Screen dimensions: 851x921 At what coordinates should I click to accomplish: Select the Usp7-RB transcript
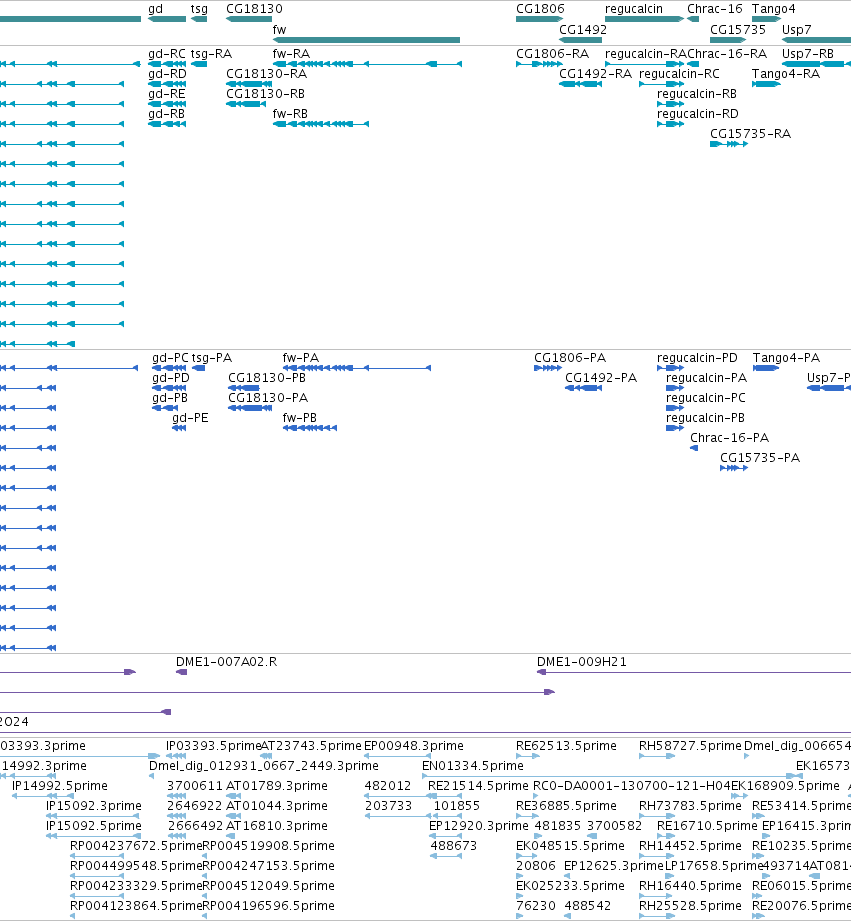[816, 64]
